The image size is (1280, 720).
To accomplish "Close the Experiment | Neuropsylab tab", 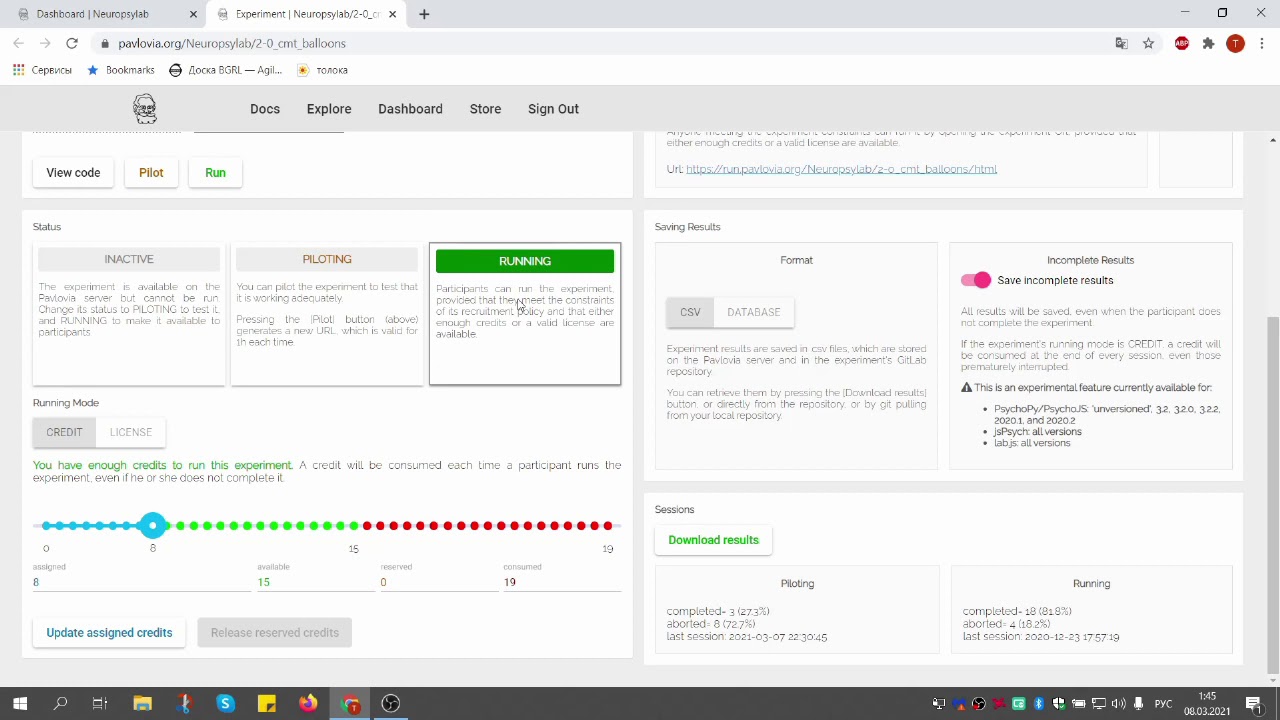I will tap(393, 14).
